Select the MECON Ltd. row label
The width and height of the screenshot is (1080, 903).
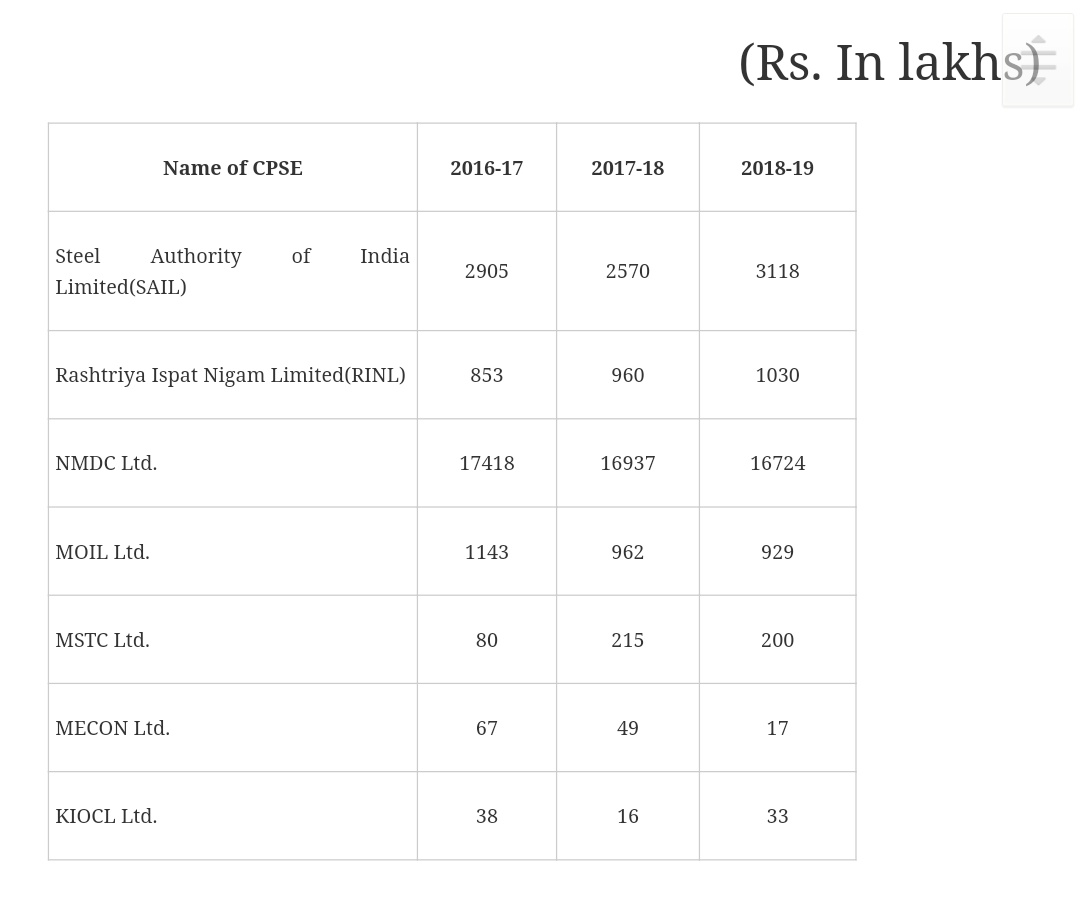(112, 728)
